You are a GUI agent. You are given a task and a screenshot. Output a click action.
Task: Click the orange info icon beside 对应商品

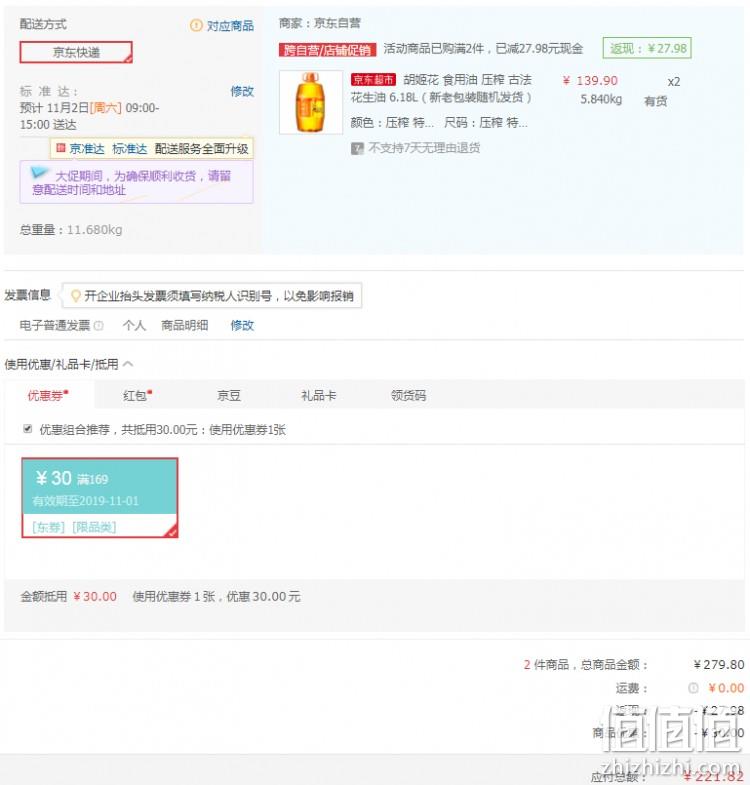click(x=196, y=25)
